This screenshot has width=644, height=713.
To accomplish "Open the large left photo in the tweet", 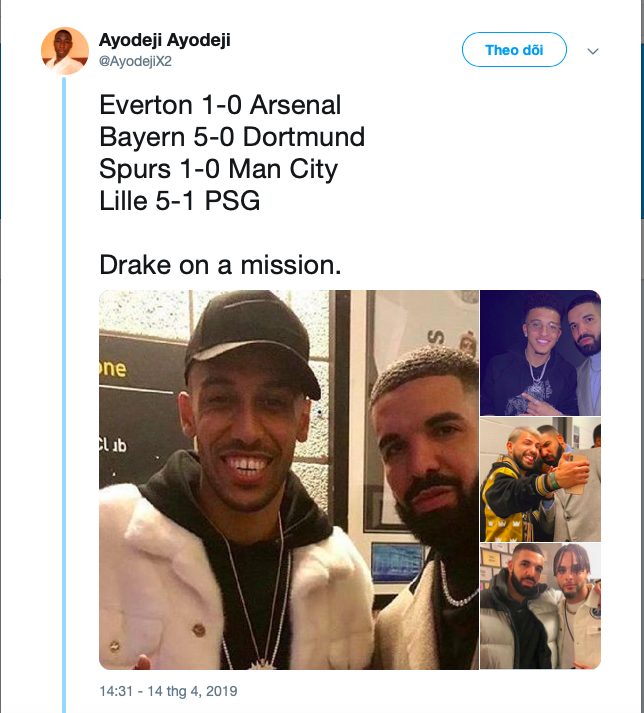I will [289, 480].
